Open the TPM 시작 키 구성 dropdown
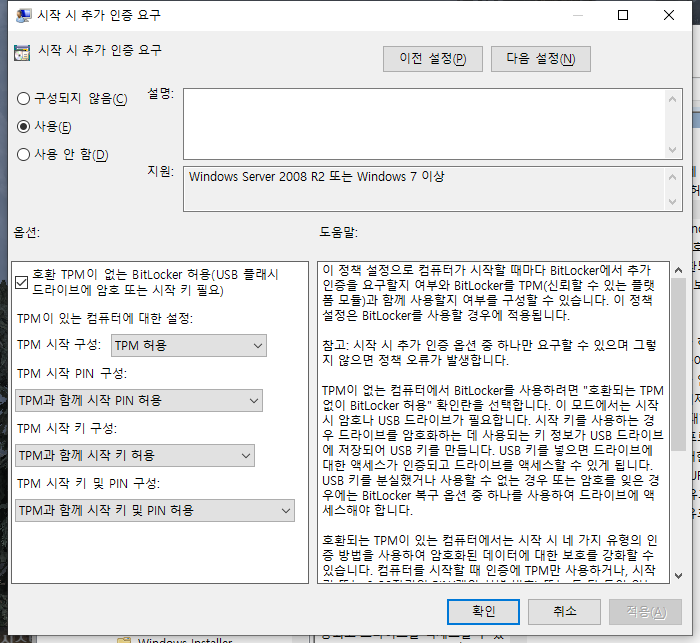The height and width of the screenshot is (643, 700). coord(135,455)
